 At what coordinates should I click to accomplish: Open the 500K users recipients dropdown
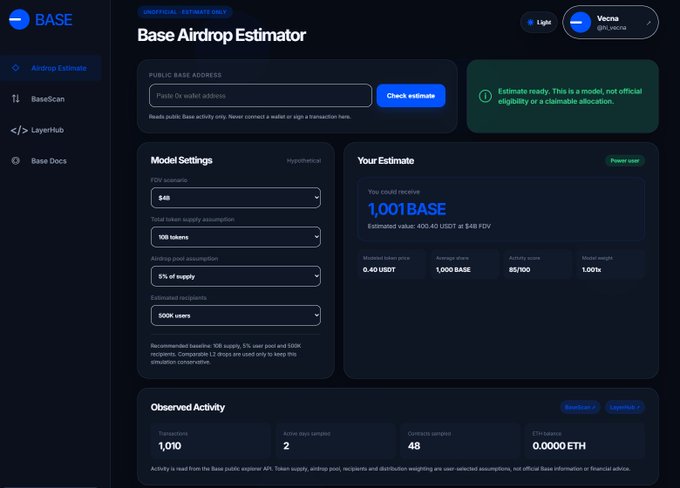coord(236,315)
